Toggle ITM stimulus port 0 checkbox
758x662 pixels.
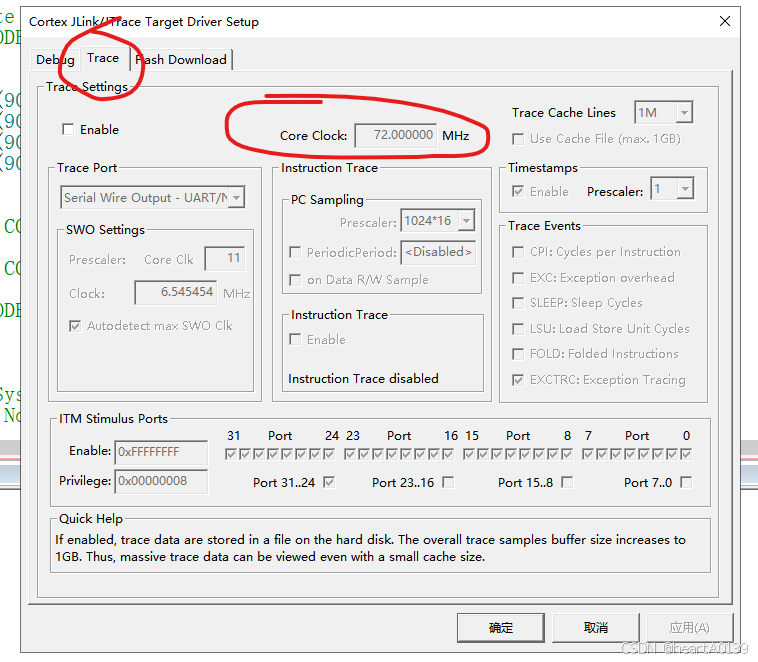coord(686,454)
